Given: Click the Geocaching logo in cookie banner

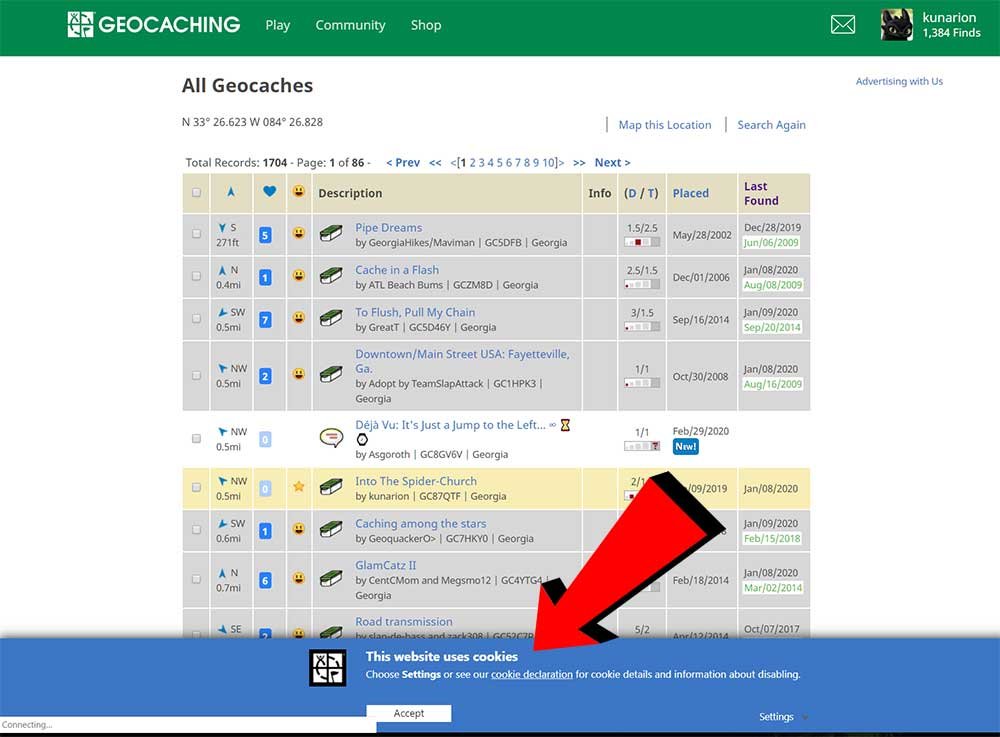Looking at the screenshot, I should (x=328, y=668).
